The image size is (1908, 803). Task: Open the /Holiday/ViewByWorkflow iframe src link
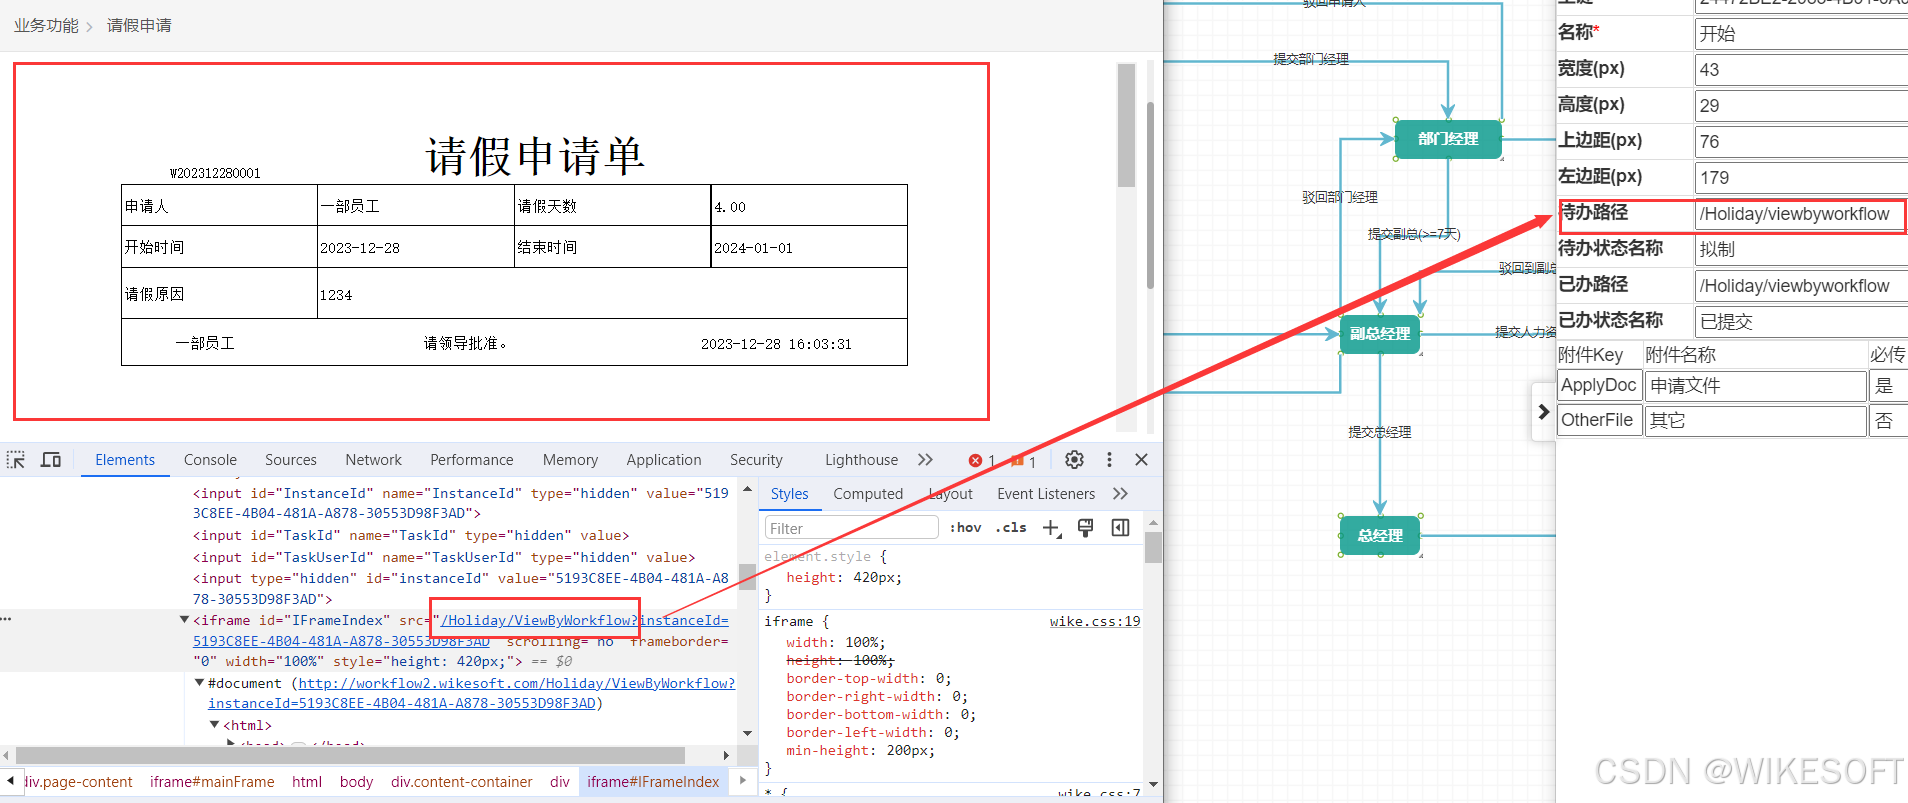tap(537, 620)
